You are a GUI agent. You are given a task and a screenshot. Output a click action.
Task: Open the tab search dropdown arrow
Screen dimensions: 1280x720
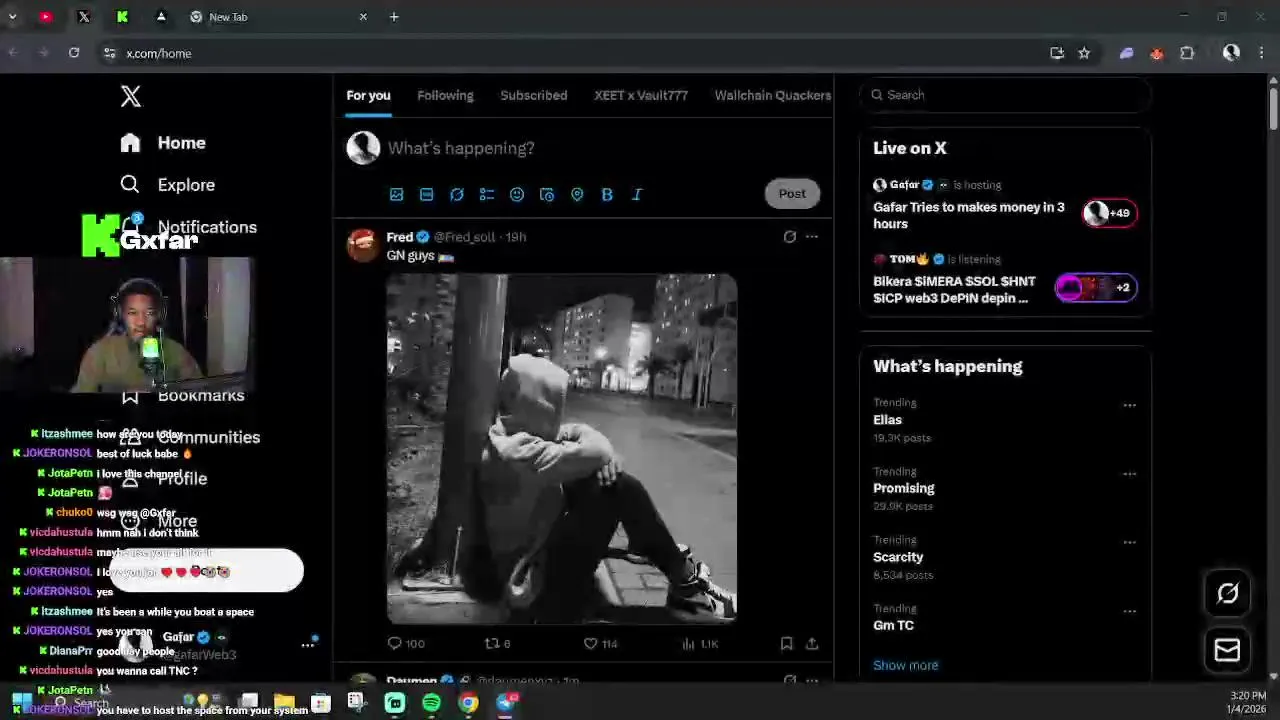pos(13,17)
